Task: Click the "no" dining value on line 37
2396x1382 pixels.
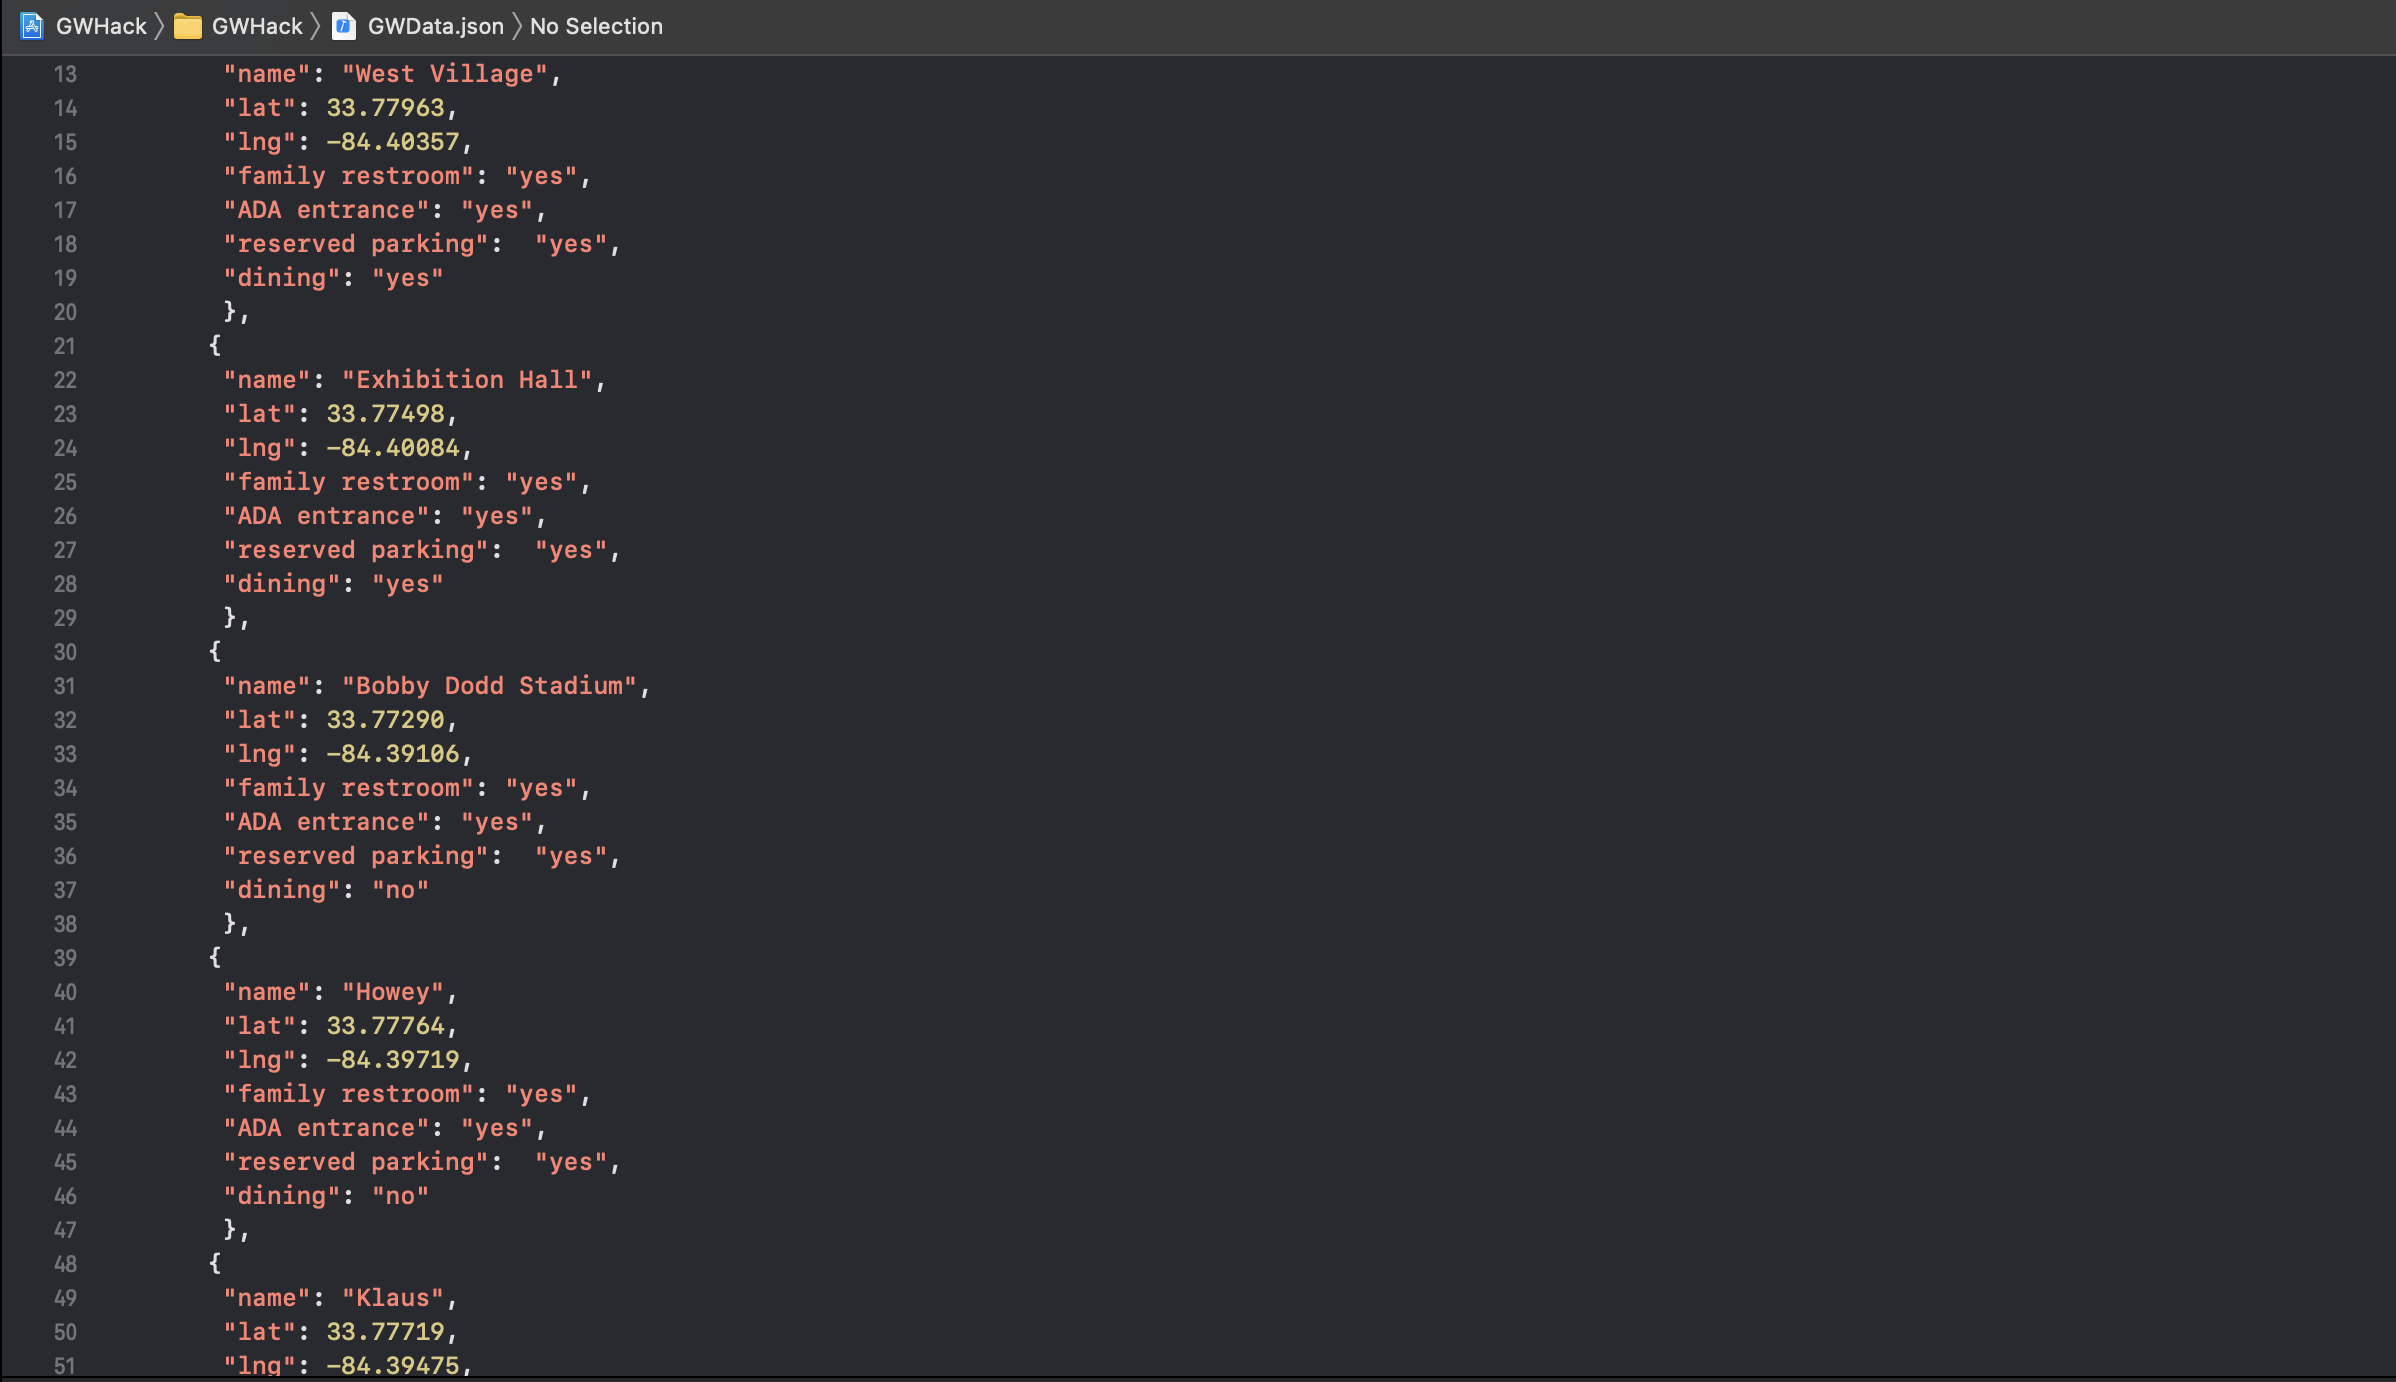Action: pos(400,890)
